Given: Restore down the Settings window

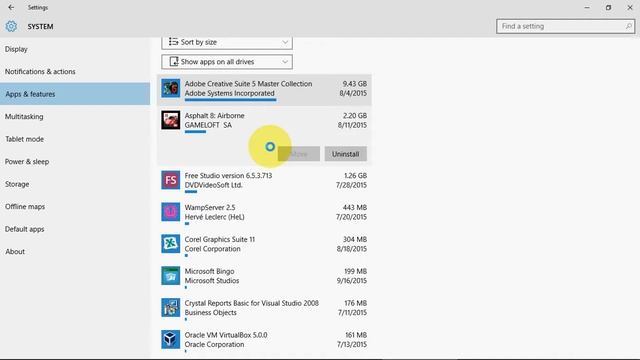Looking at the screenshot, I should coord(608,7).
